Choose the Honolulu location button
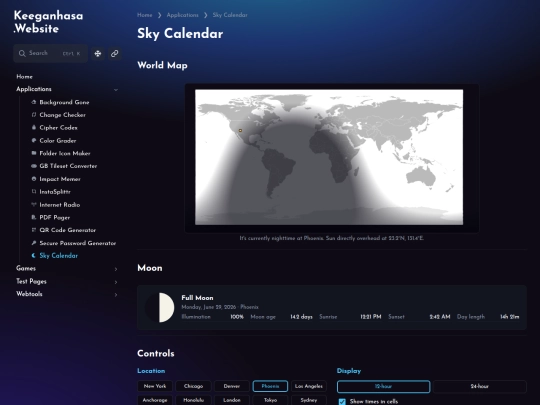 pos(193,400)
